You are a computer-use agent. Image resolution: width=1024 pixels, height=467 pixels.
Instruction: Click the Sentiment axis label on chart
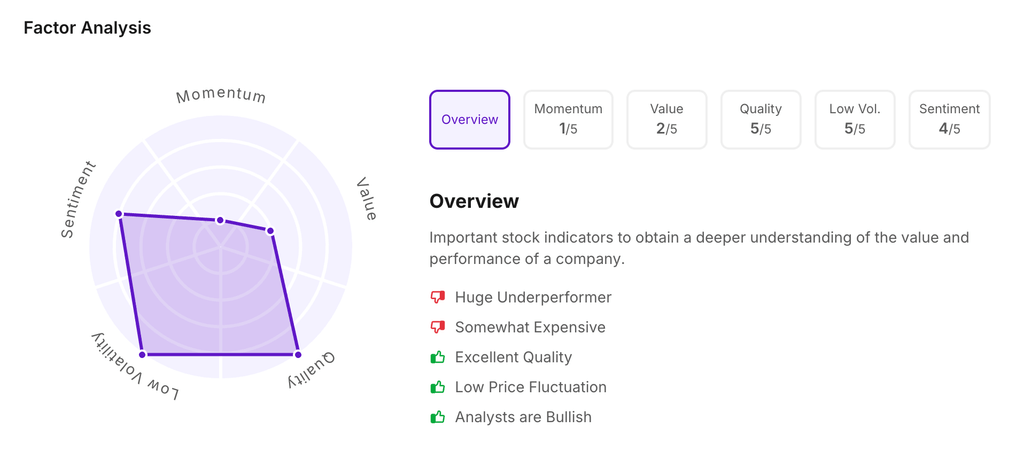pos(78,200)
